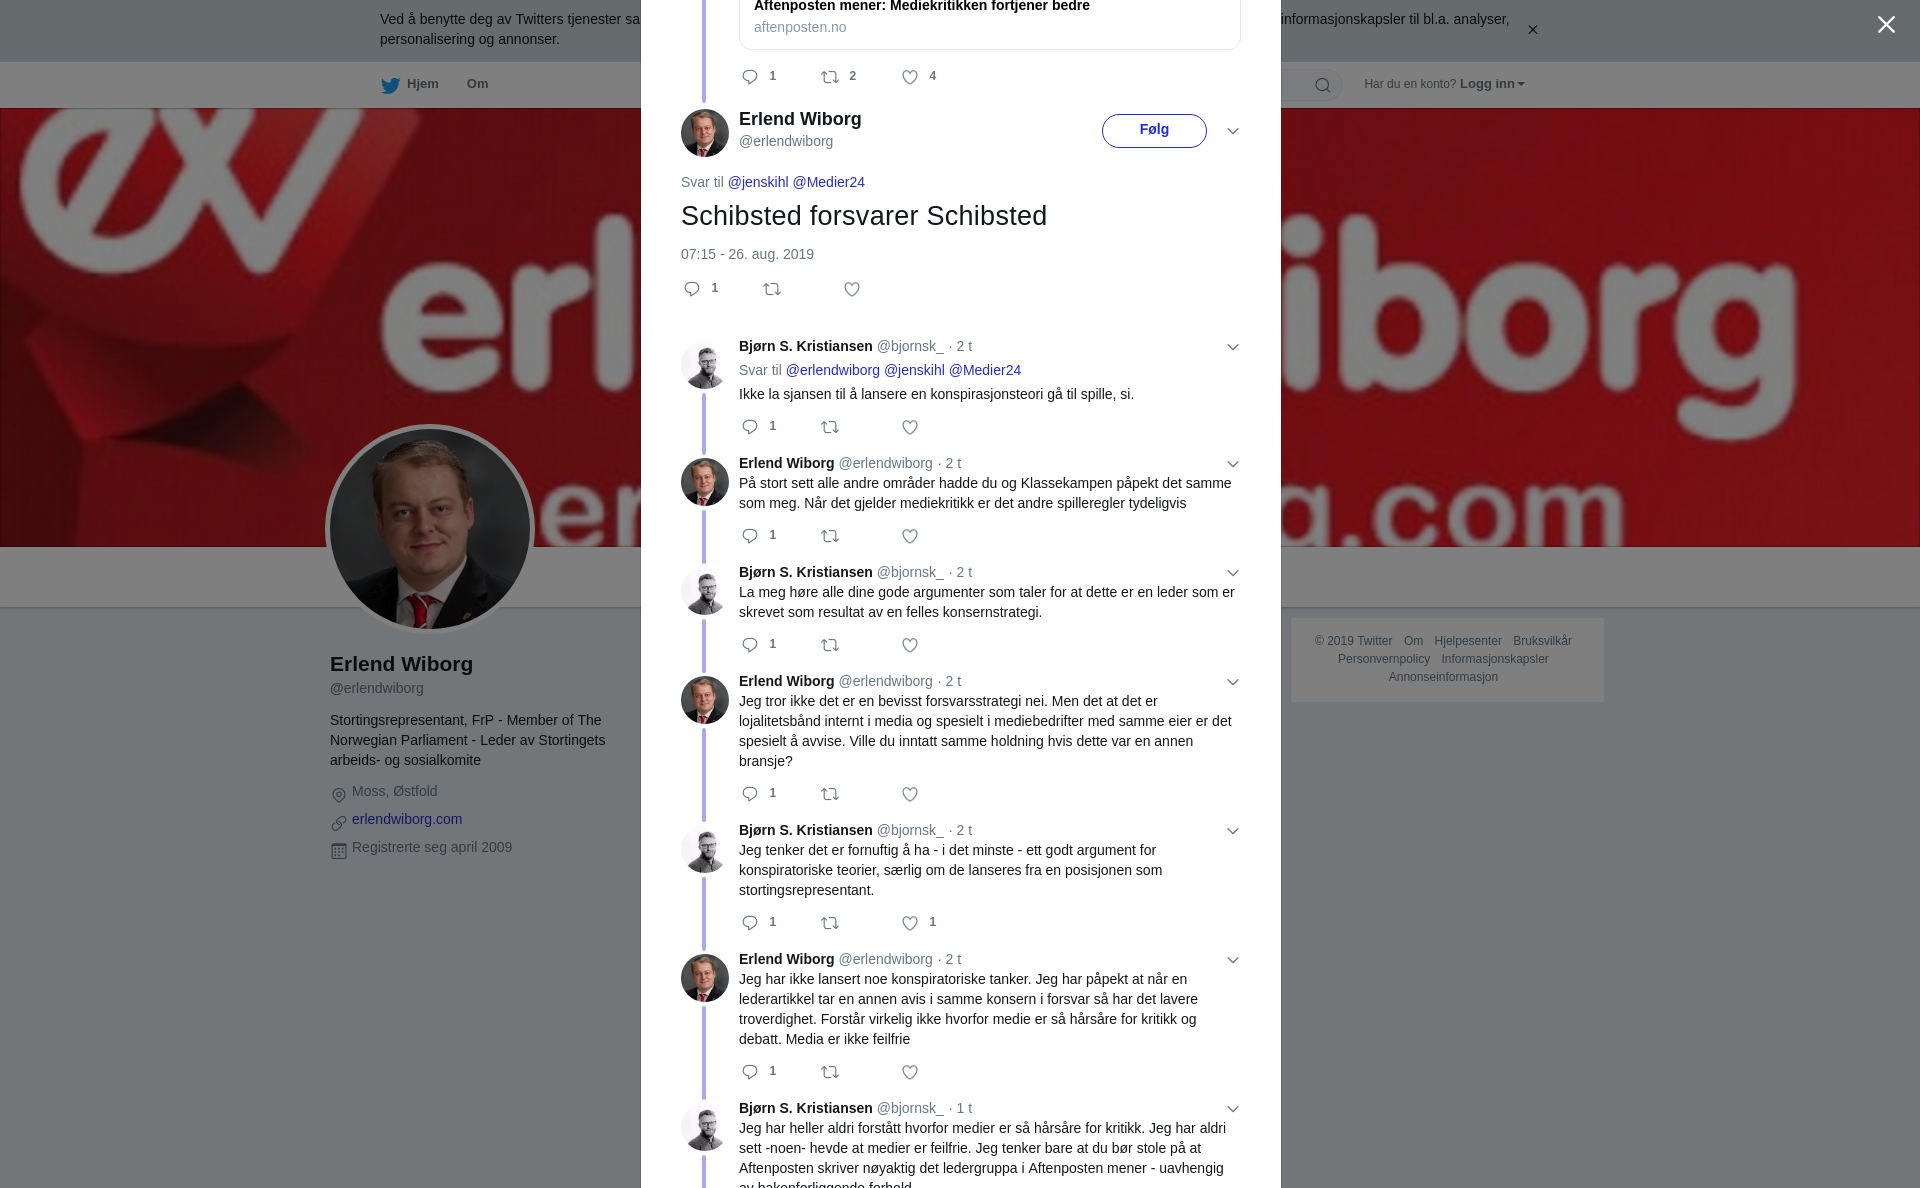
Task: Dismiss the cookie notice banner
Action: pyautogui.click(x=1532, y=30)
